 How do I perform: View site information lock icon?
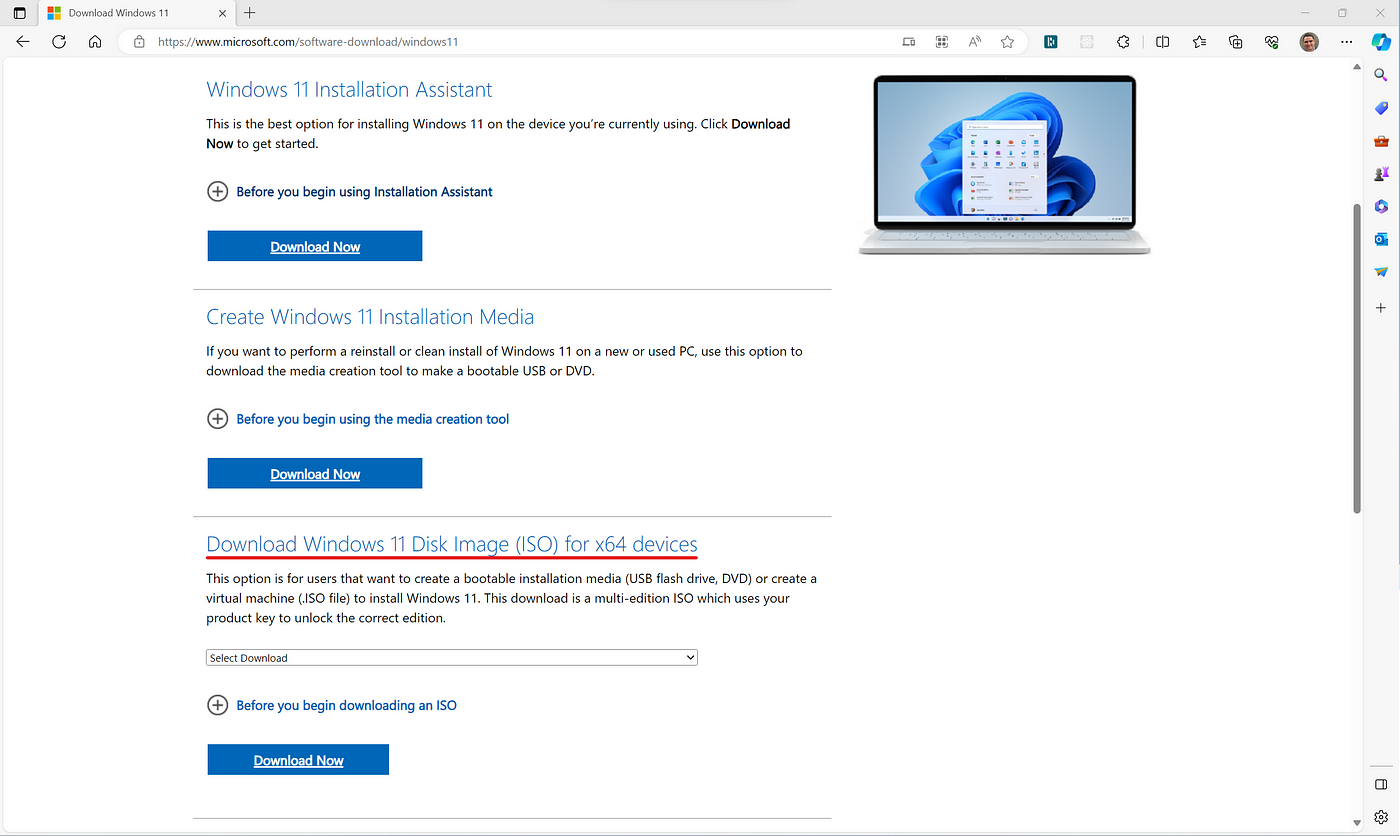tap(139, 42)
